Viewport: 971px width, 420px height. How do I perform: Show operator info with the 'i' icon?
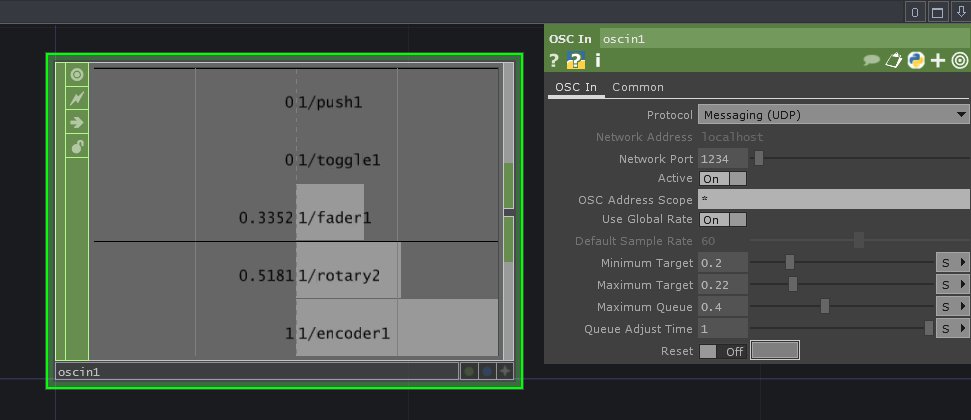[597, 61]
